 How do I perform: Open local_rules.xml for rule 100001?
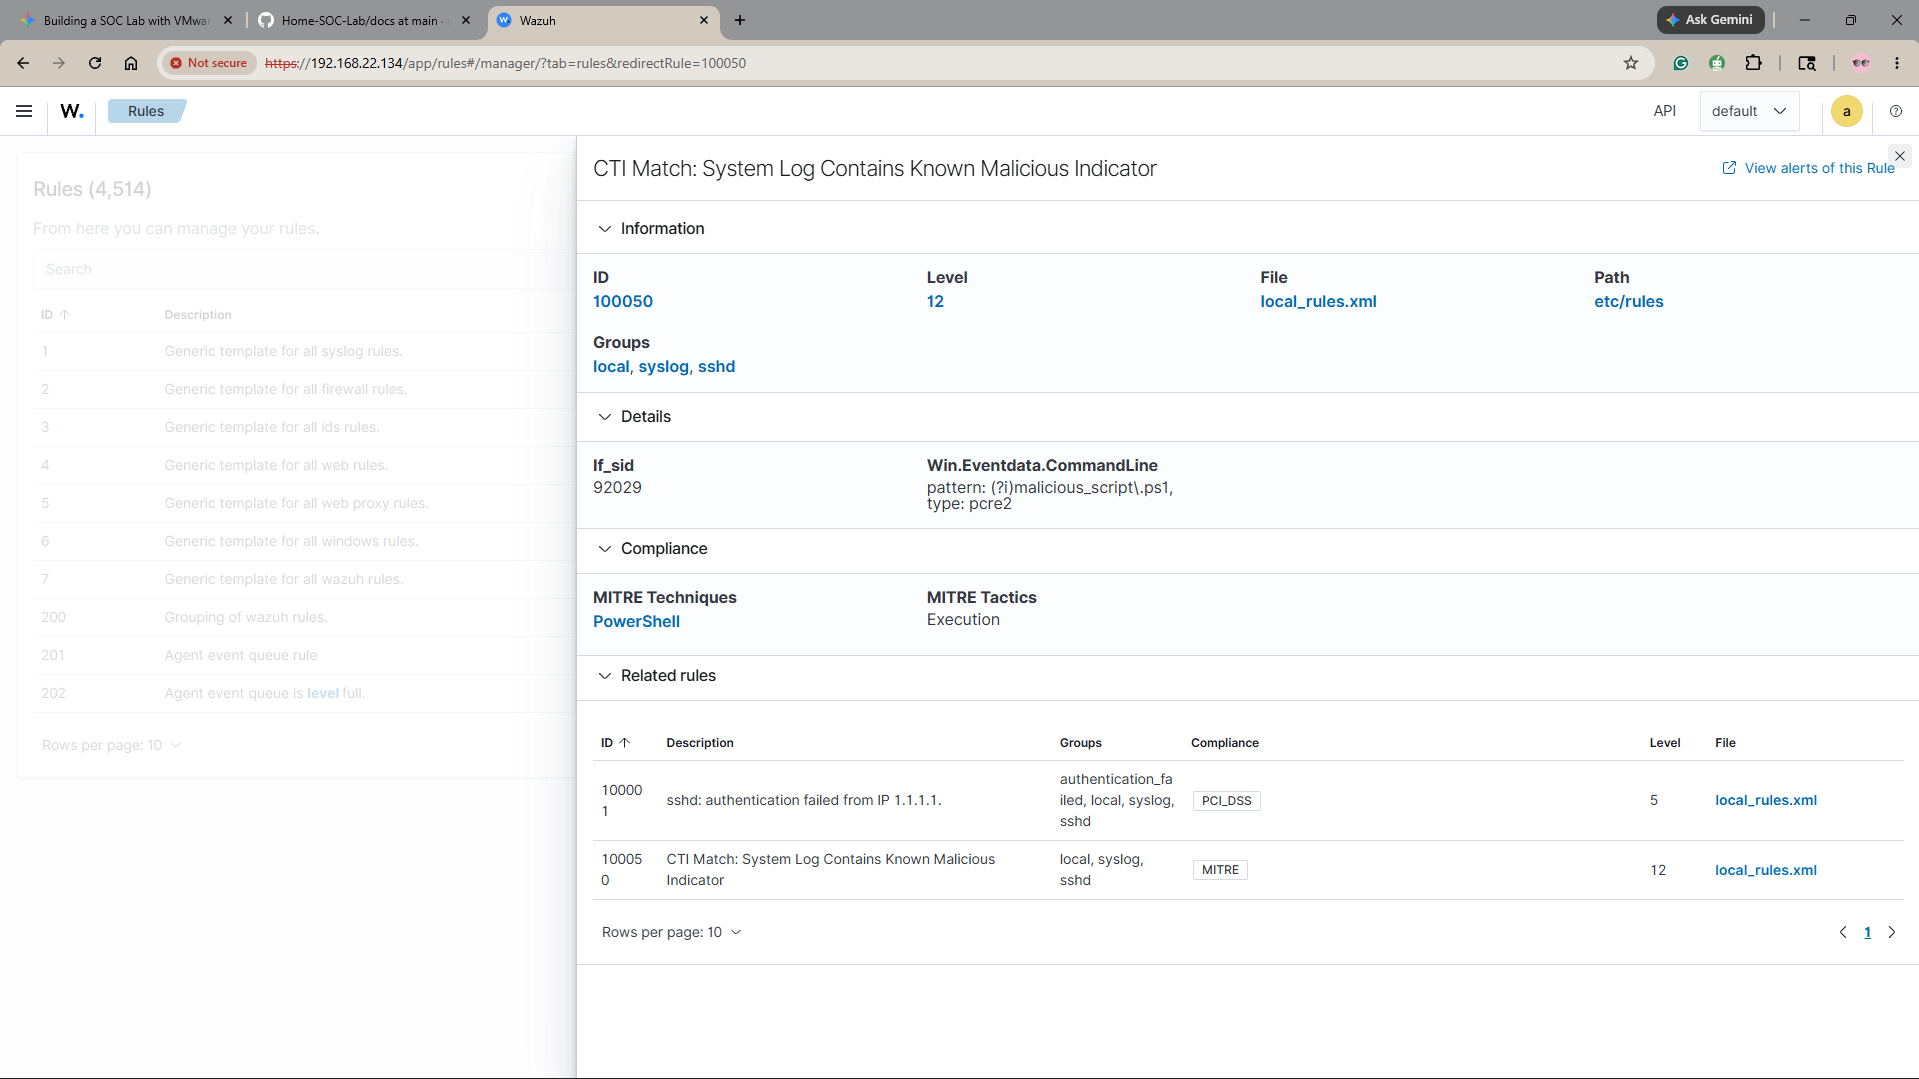(x=1765, y=800)
